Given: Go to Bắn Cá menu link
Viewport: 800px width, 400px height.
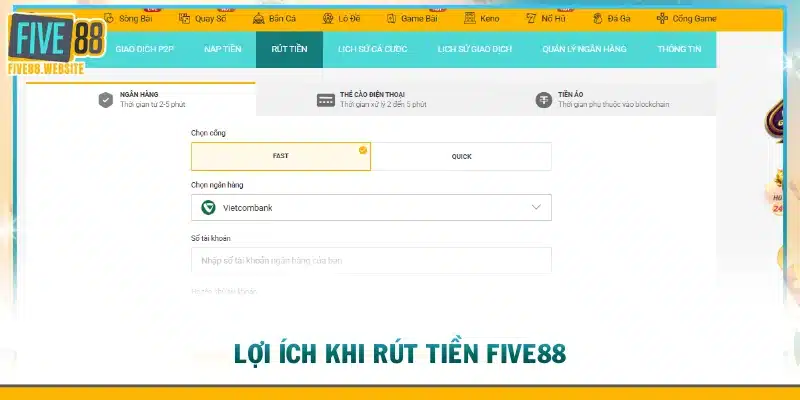Looking at the screenshot, I should pyautogui.click(x=283, y=19).
